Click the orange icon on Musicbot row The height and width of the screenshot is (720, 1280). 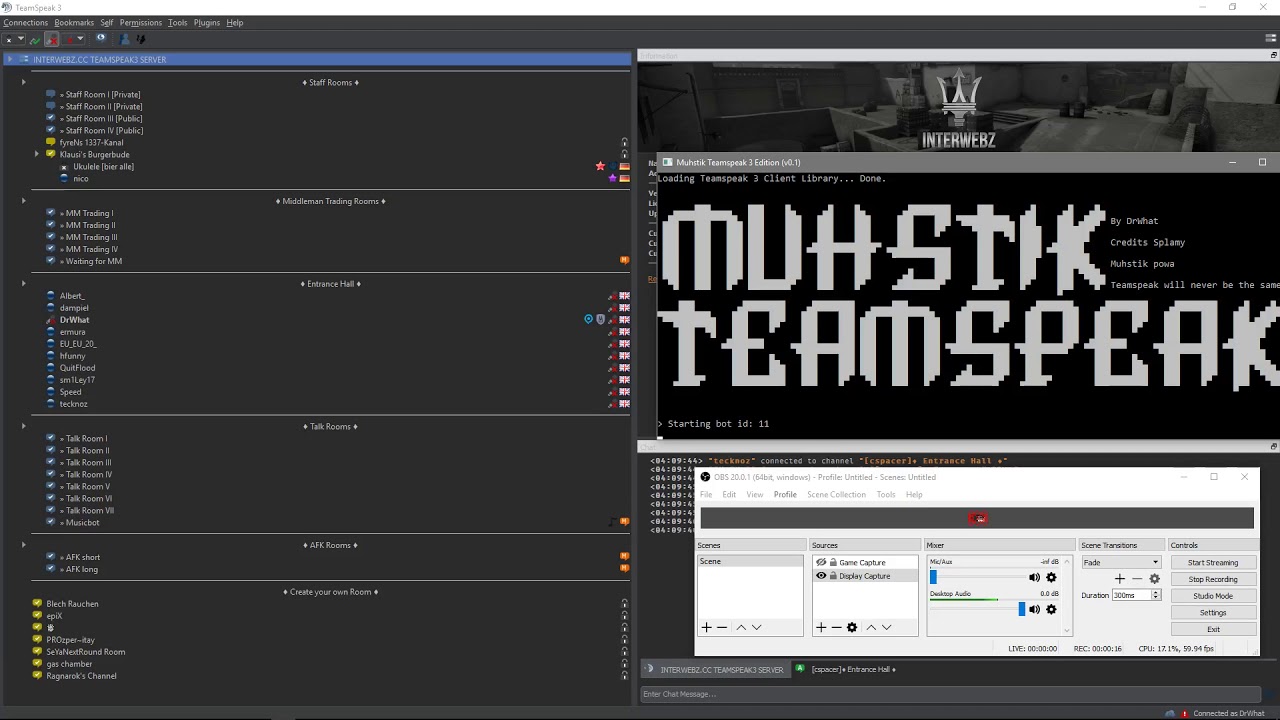[x=625, y=521]
